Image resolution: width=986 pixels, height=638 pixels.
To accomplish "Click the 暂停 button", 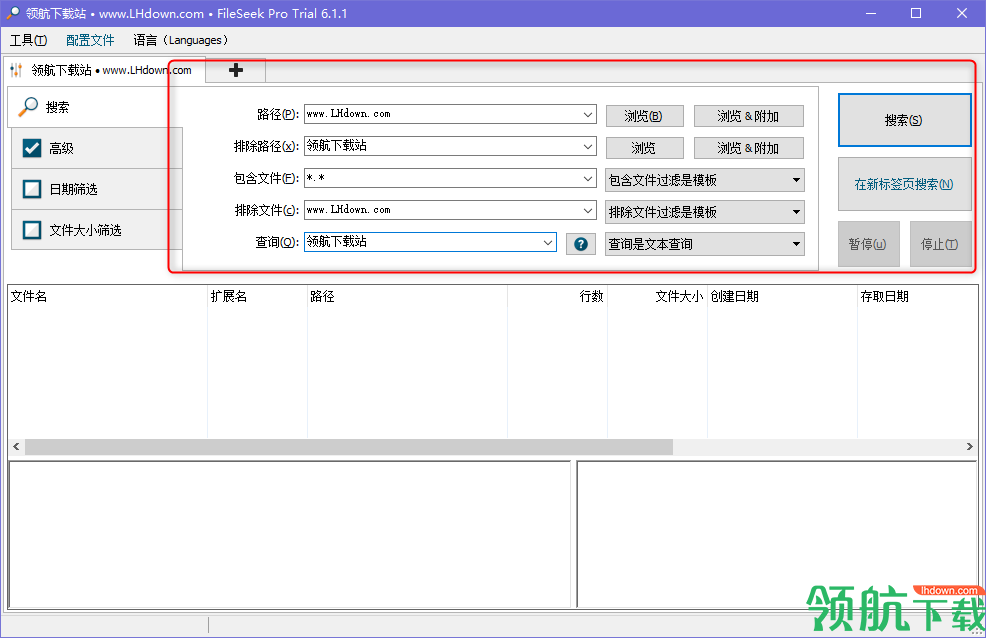I will coord(868,244).
